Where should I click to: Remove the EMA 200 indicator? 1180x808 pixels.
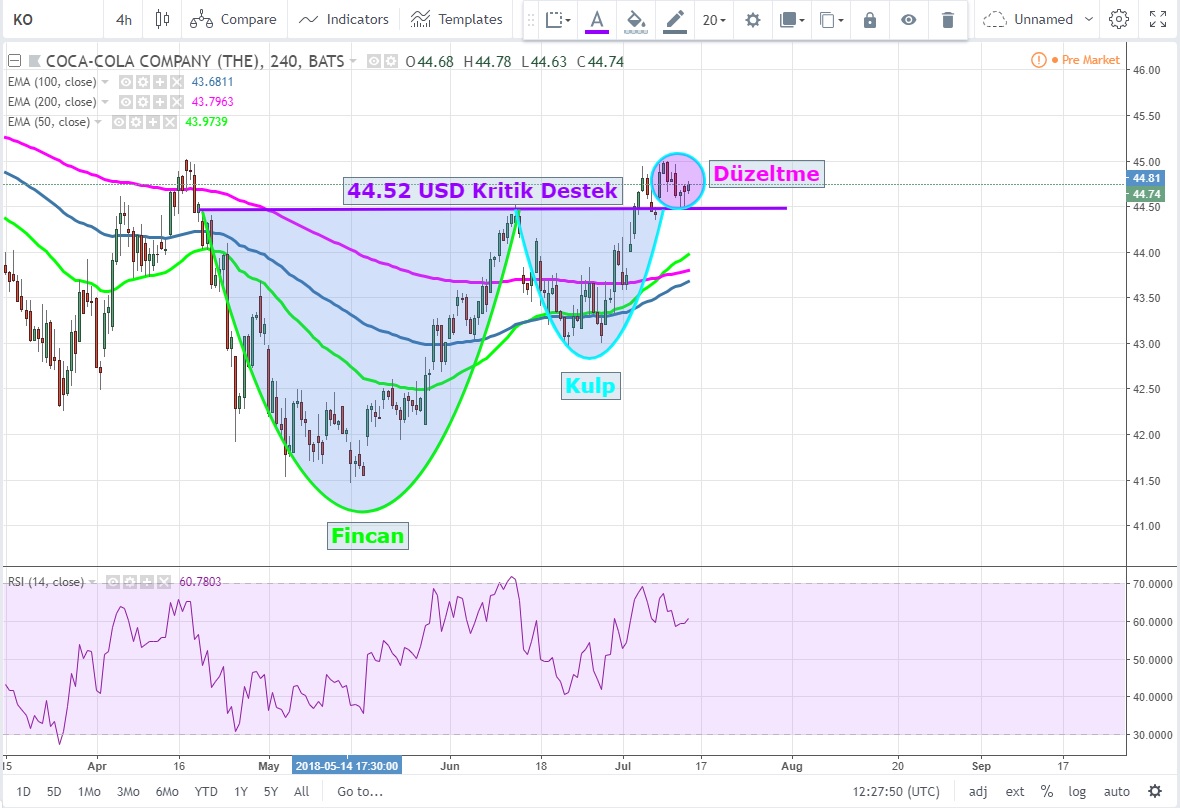click(176, 102)
